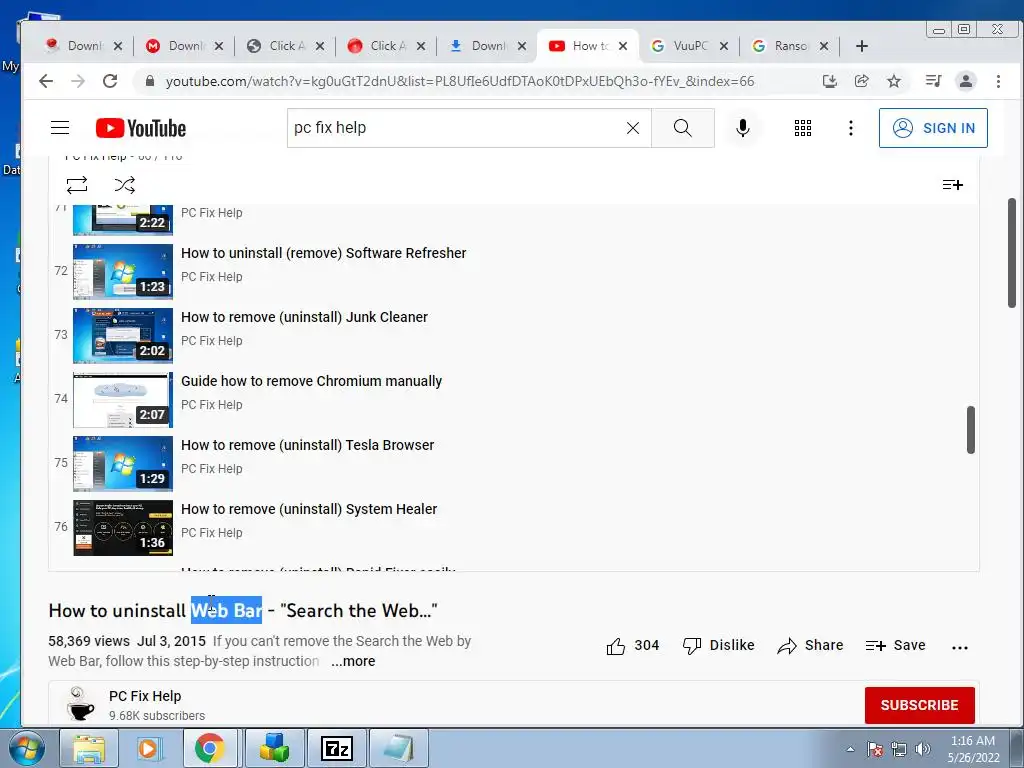Viewport: 1024px width, 768px height.
Task: Open Junk Cleaner video thumbnail
Action: tap(123, 335)
